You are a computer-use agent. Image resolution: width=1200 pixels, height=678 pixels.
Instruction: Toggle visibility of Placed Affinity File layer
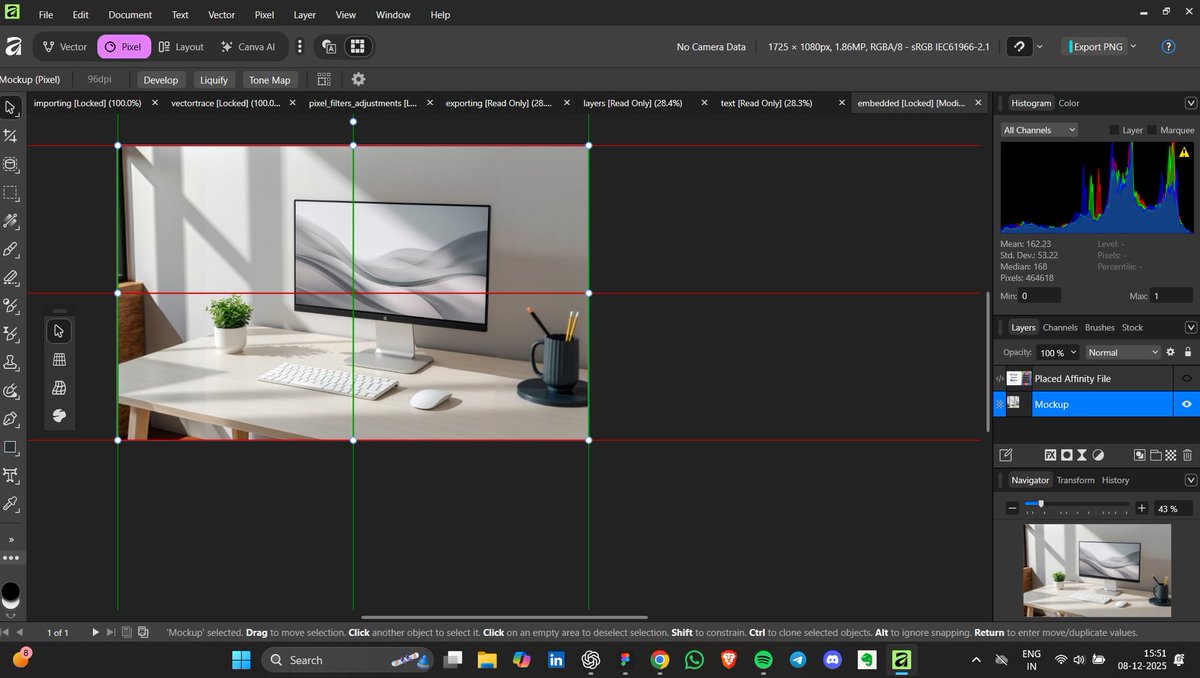click(1187, 378)
